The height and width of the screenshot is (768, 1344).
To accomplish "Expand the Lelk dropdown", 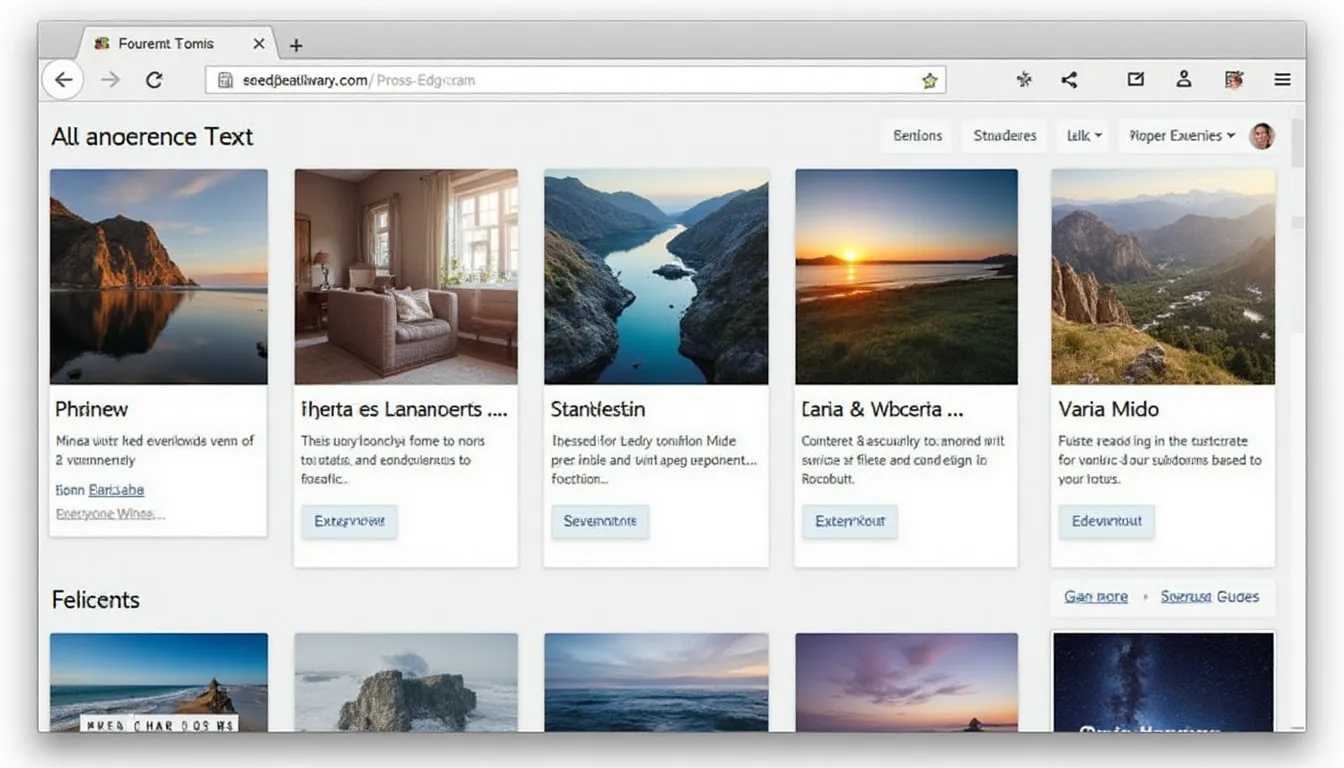I will coord(1083,136).
